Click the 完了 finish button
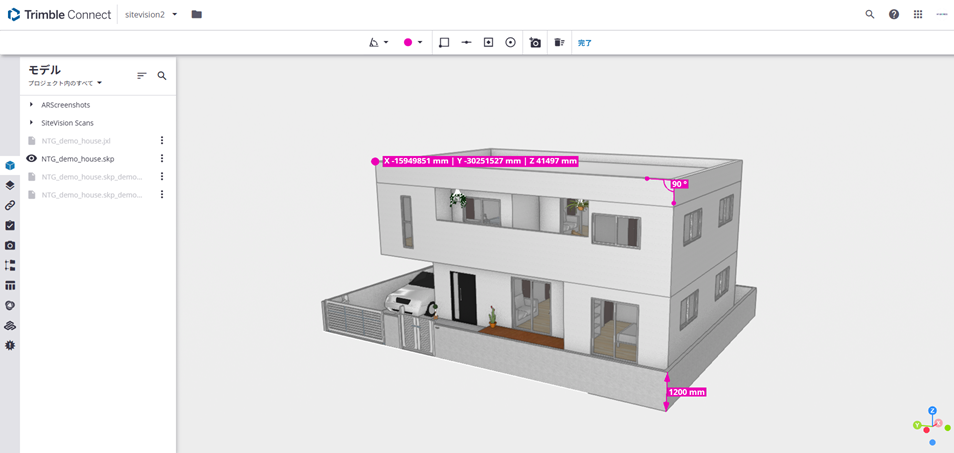 coord(585,43)
